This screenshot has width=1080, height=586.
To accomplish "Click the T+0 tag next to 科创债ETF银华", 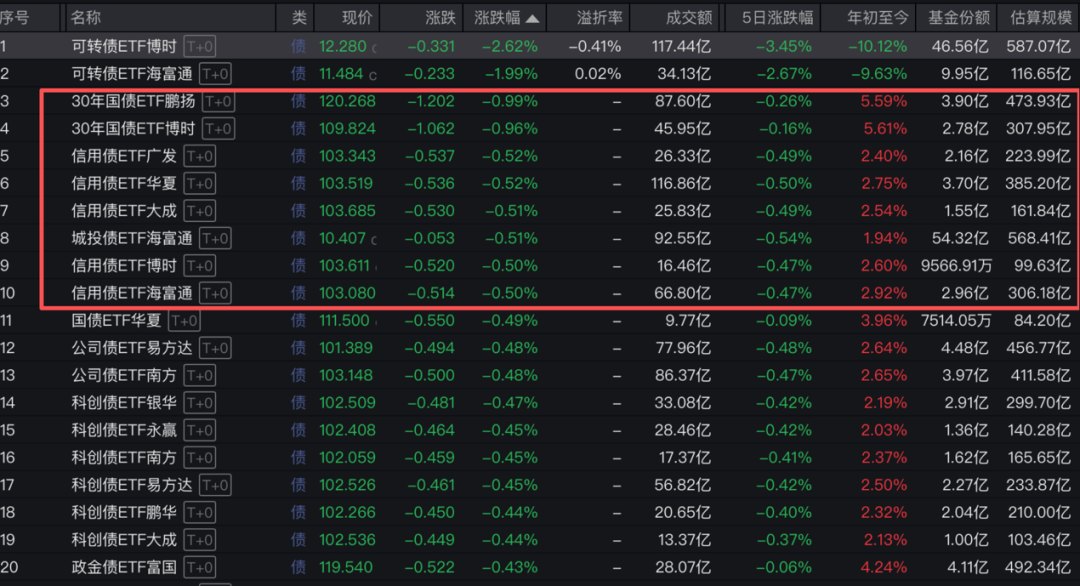I will [200, 403].
